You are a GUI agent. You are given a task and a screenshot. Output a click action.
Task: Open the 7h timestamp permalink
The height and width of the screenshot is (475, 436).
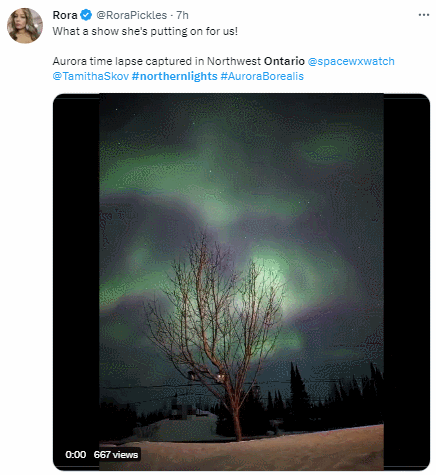(182, 15)
